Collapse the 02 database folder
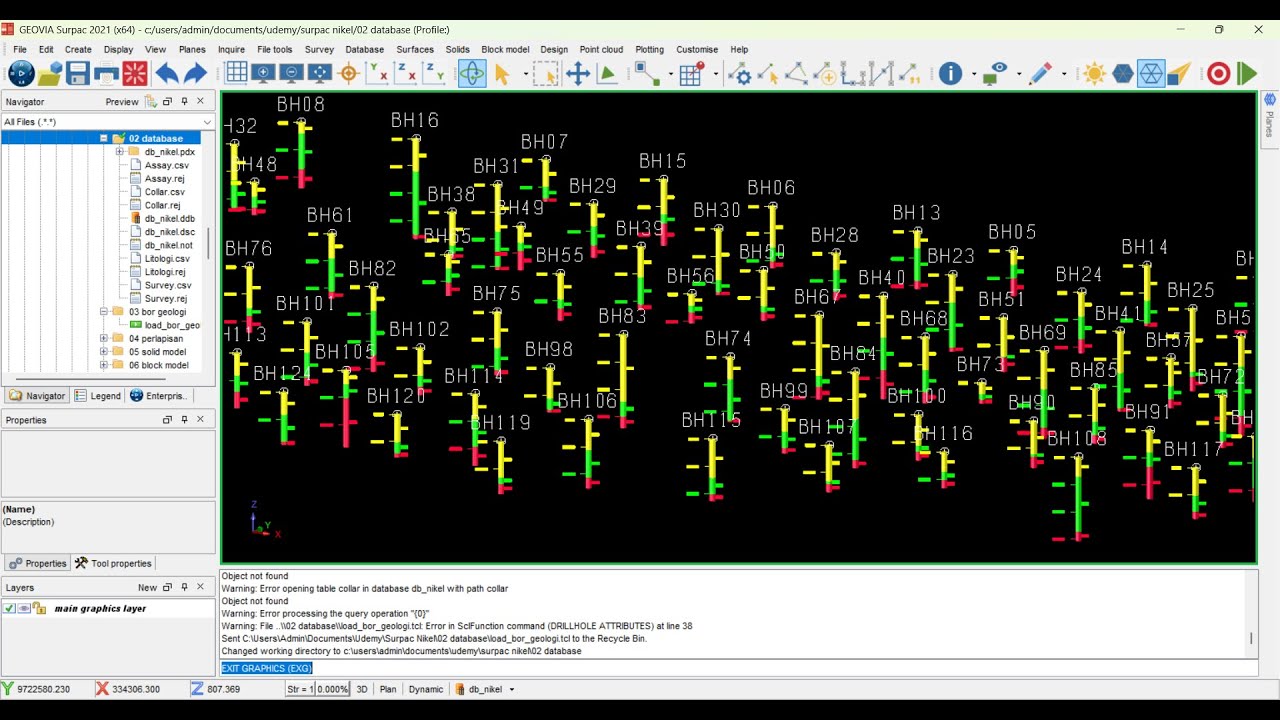The height and width of the screenshot is (720, 1280). click(103, 139)
